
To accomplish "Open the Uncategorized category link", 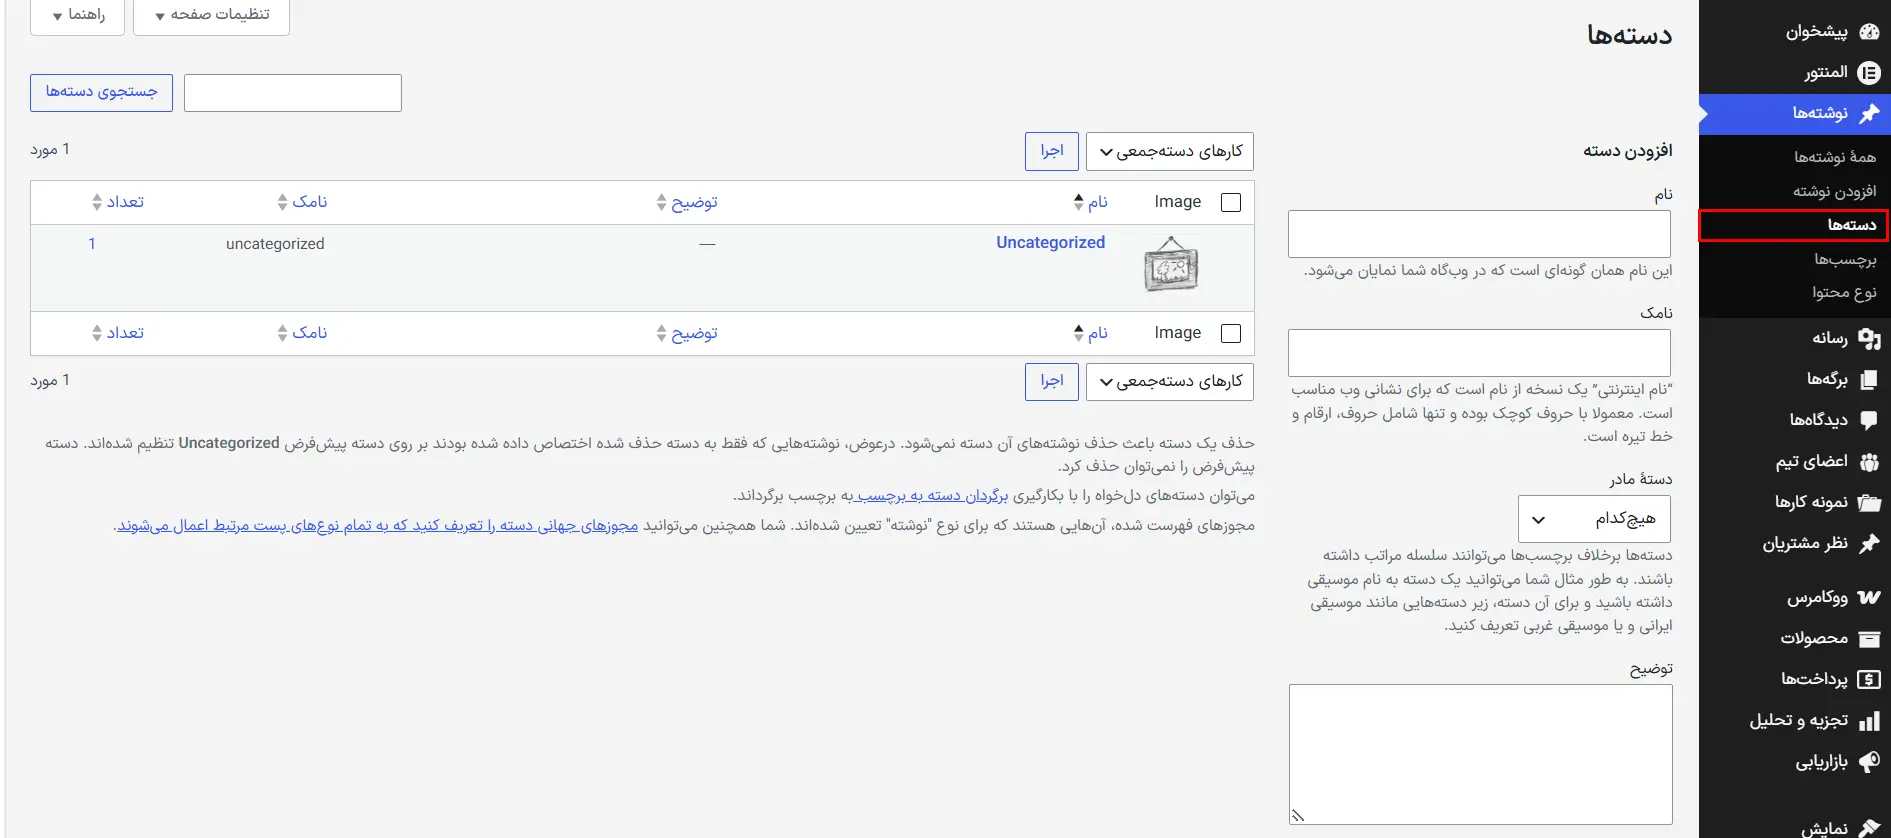I will (1050, 243).
